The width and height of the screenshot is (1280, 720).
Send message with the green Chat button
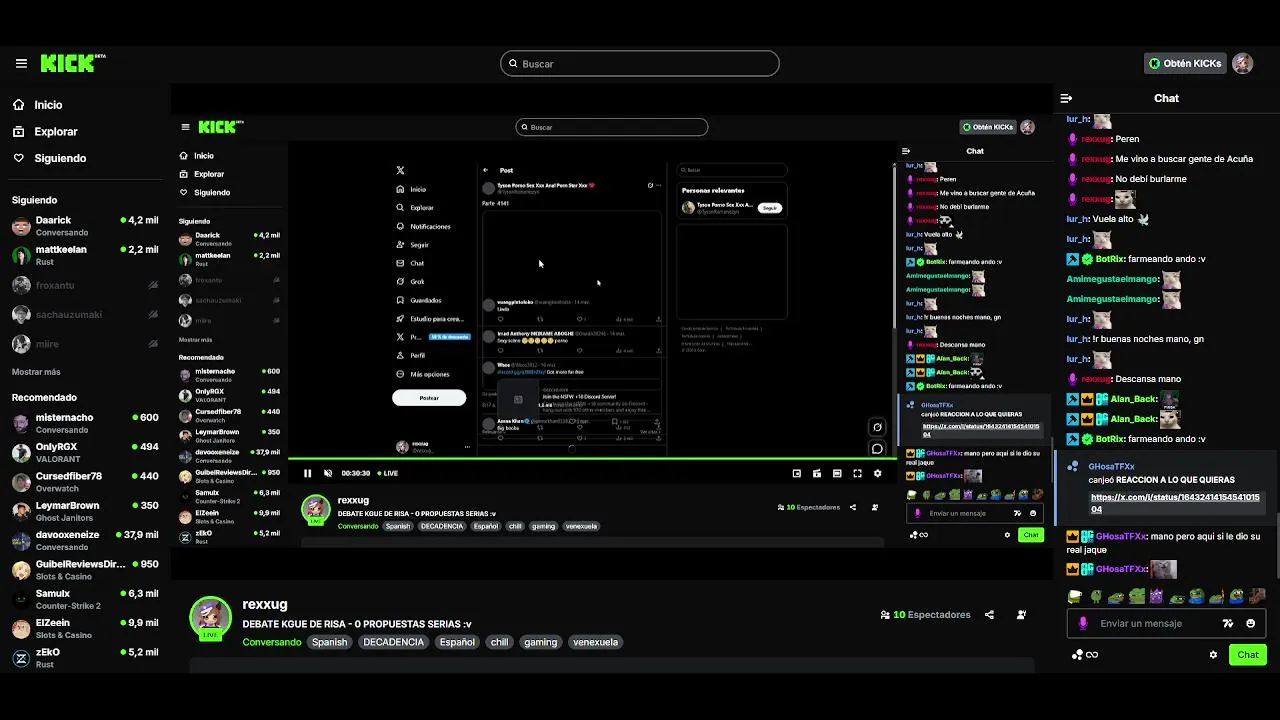point(1248,655)
